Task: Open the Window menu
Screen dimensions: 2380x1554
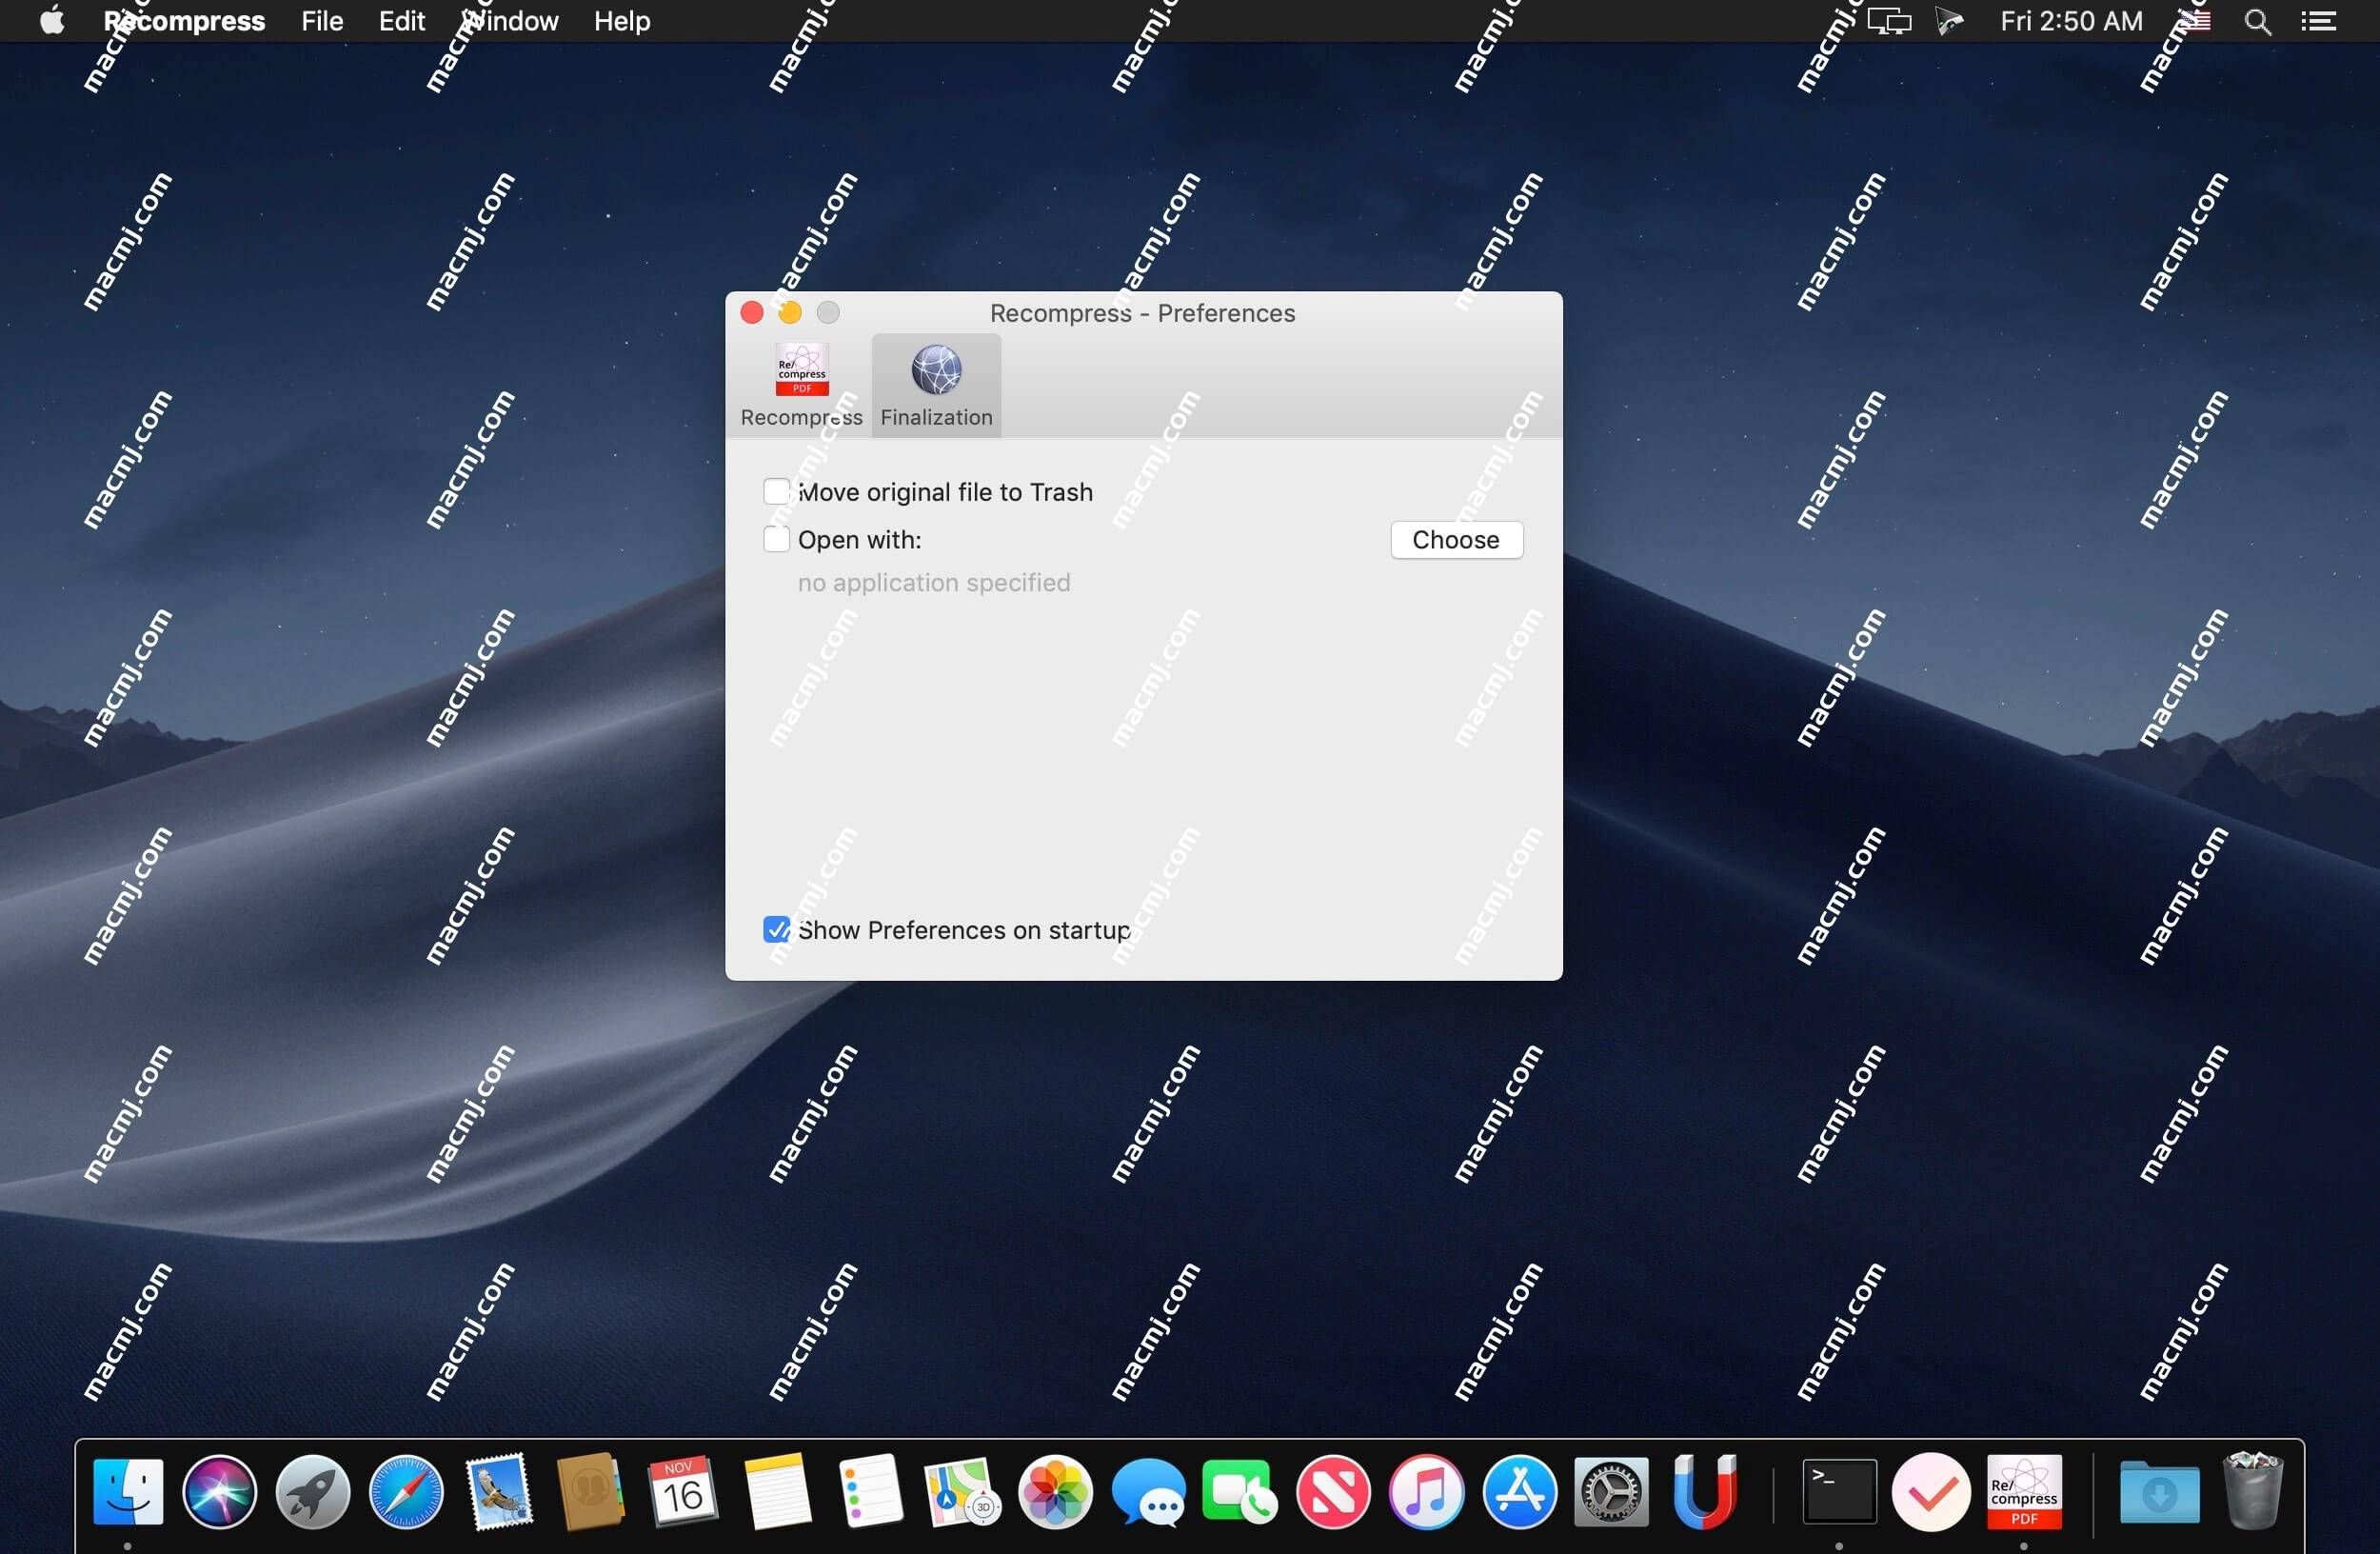Action: click(509, 21)
